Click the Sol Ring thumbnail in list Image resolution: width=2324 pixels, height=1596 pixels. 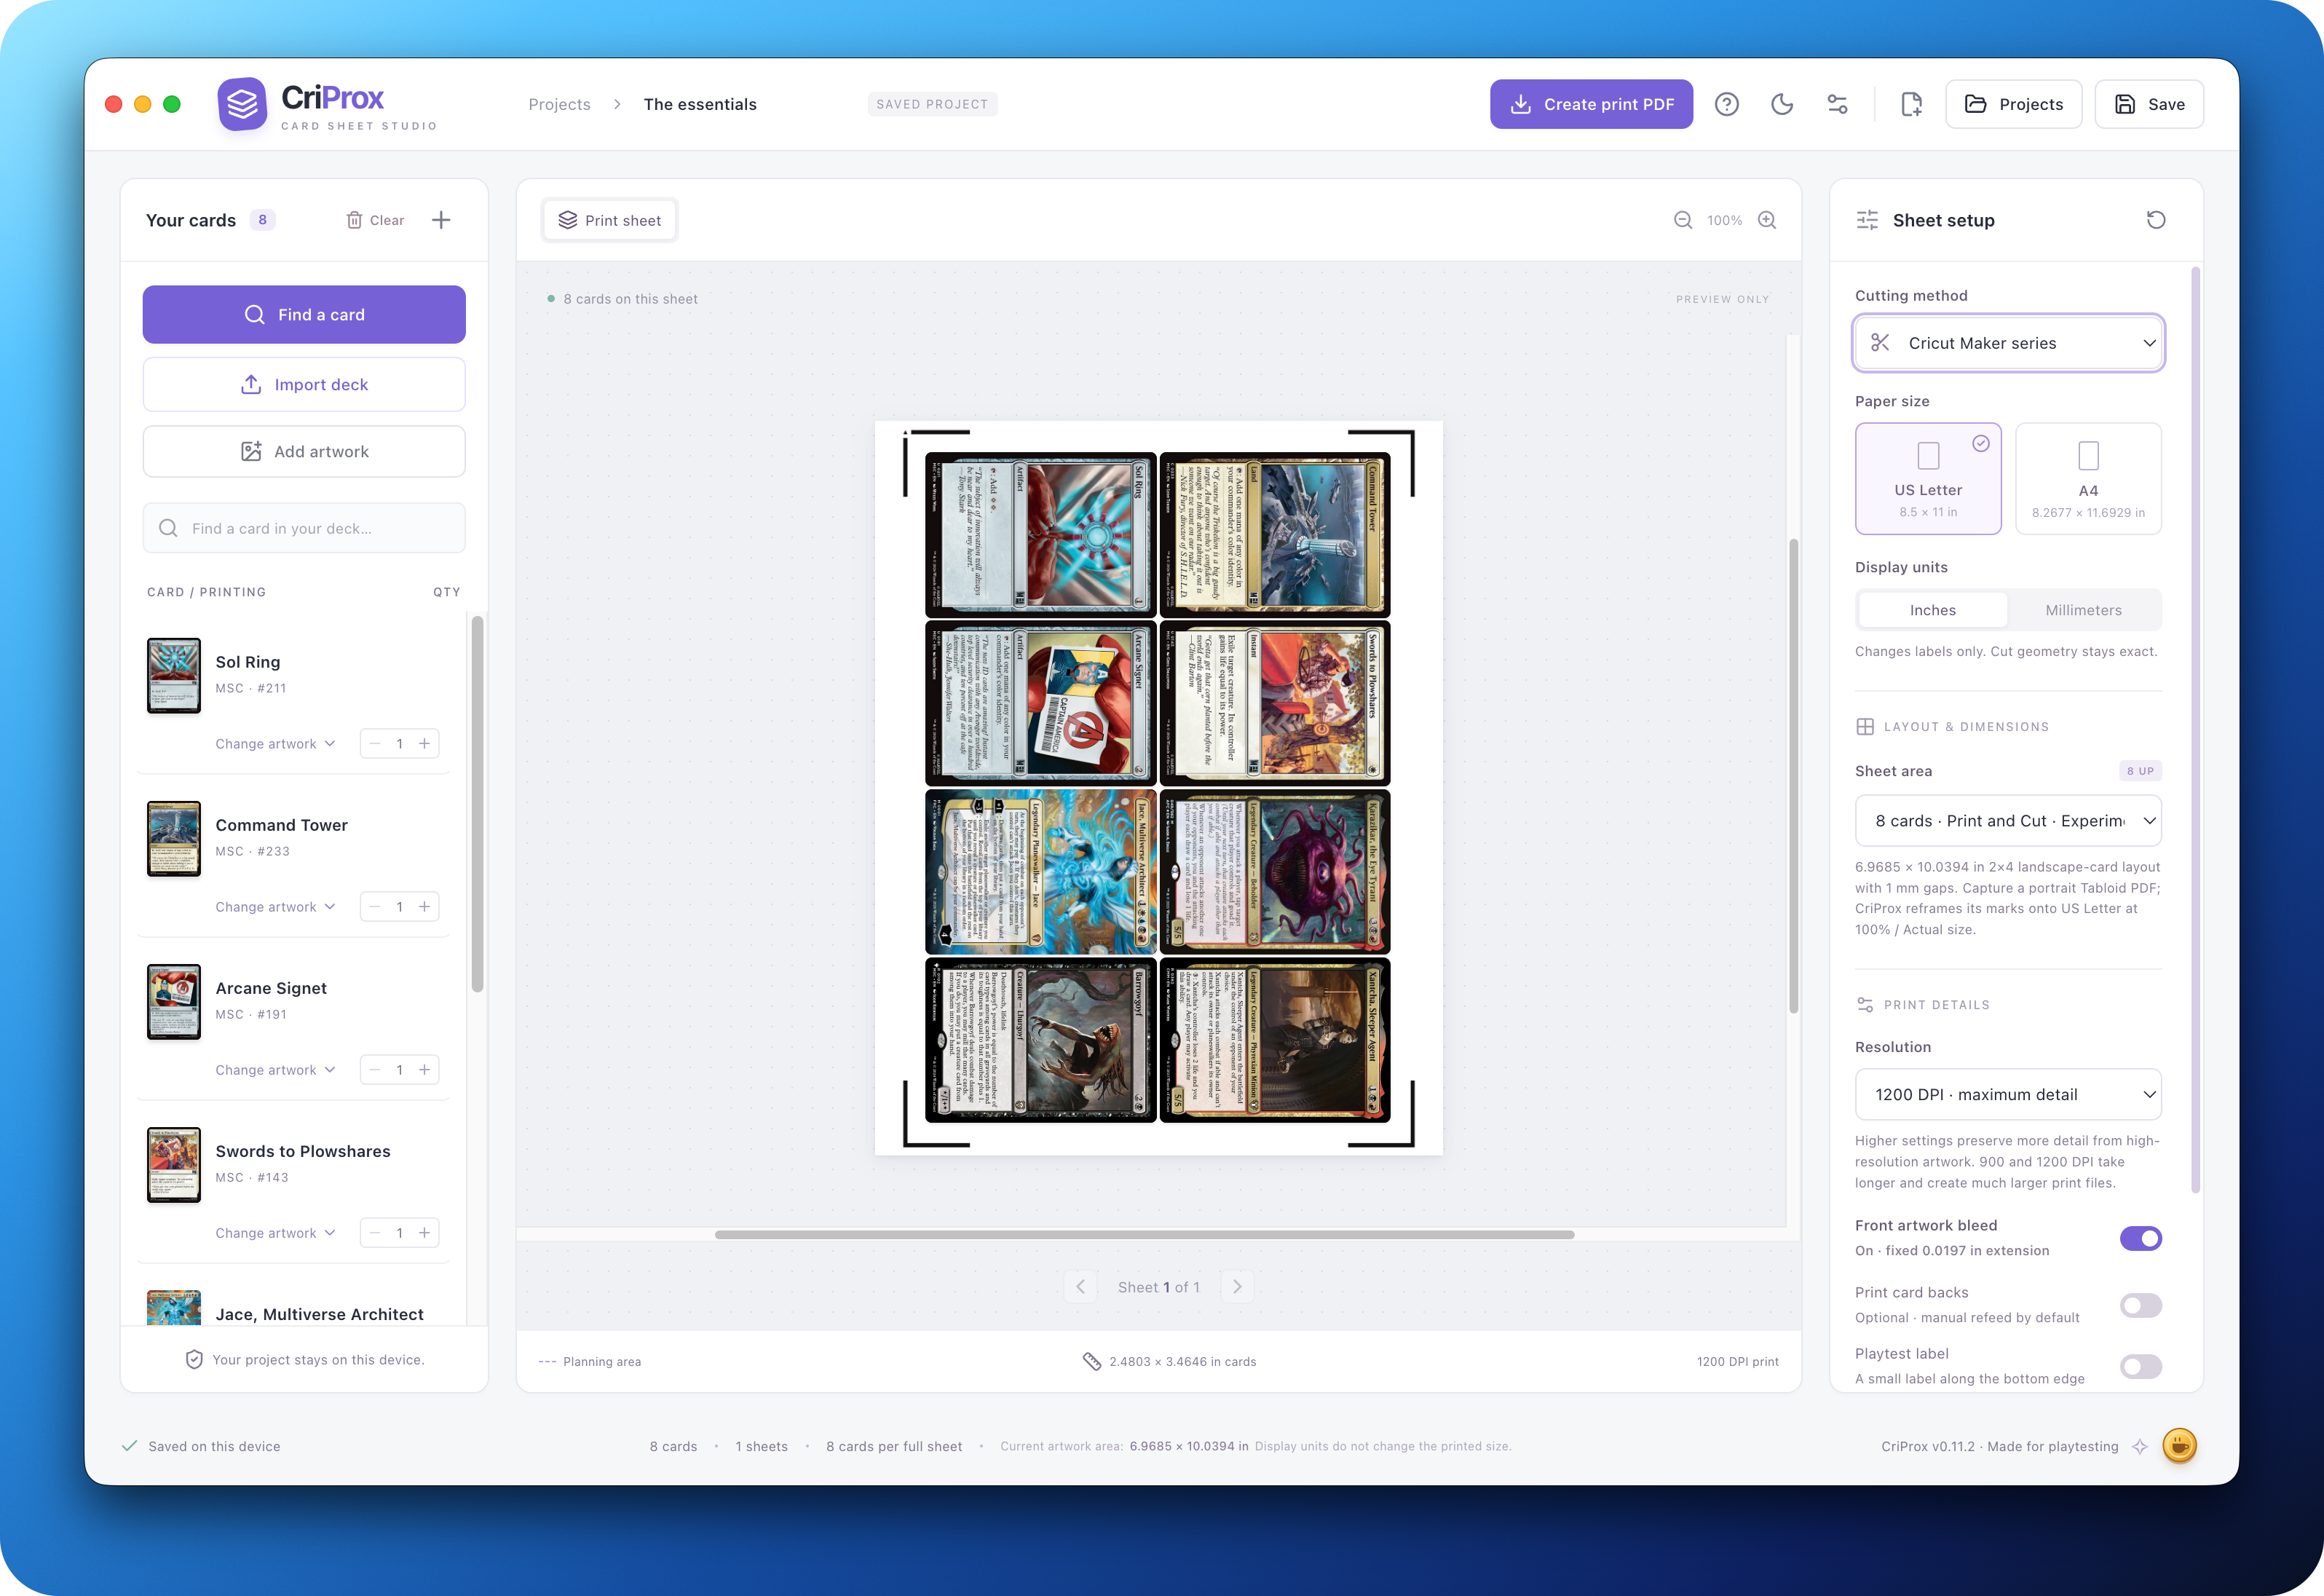[x=173, y=675]
